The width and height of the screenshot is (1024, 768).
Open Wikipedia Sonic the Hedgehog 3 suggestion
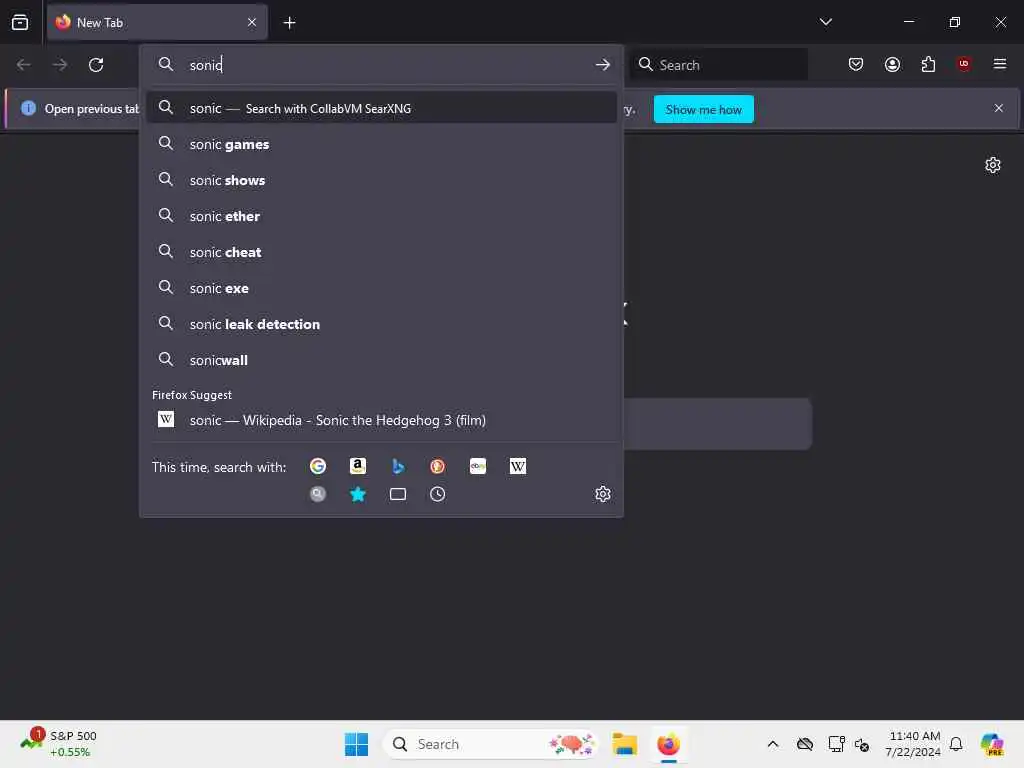tap(381, 420)
